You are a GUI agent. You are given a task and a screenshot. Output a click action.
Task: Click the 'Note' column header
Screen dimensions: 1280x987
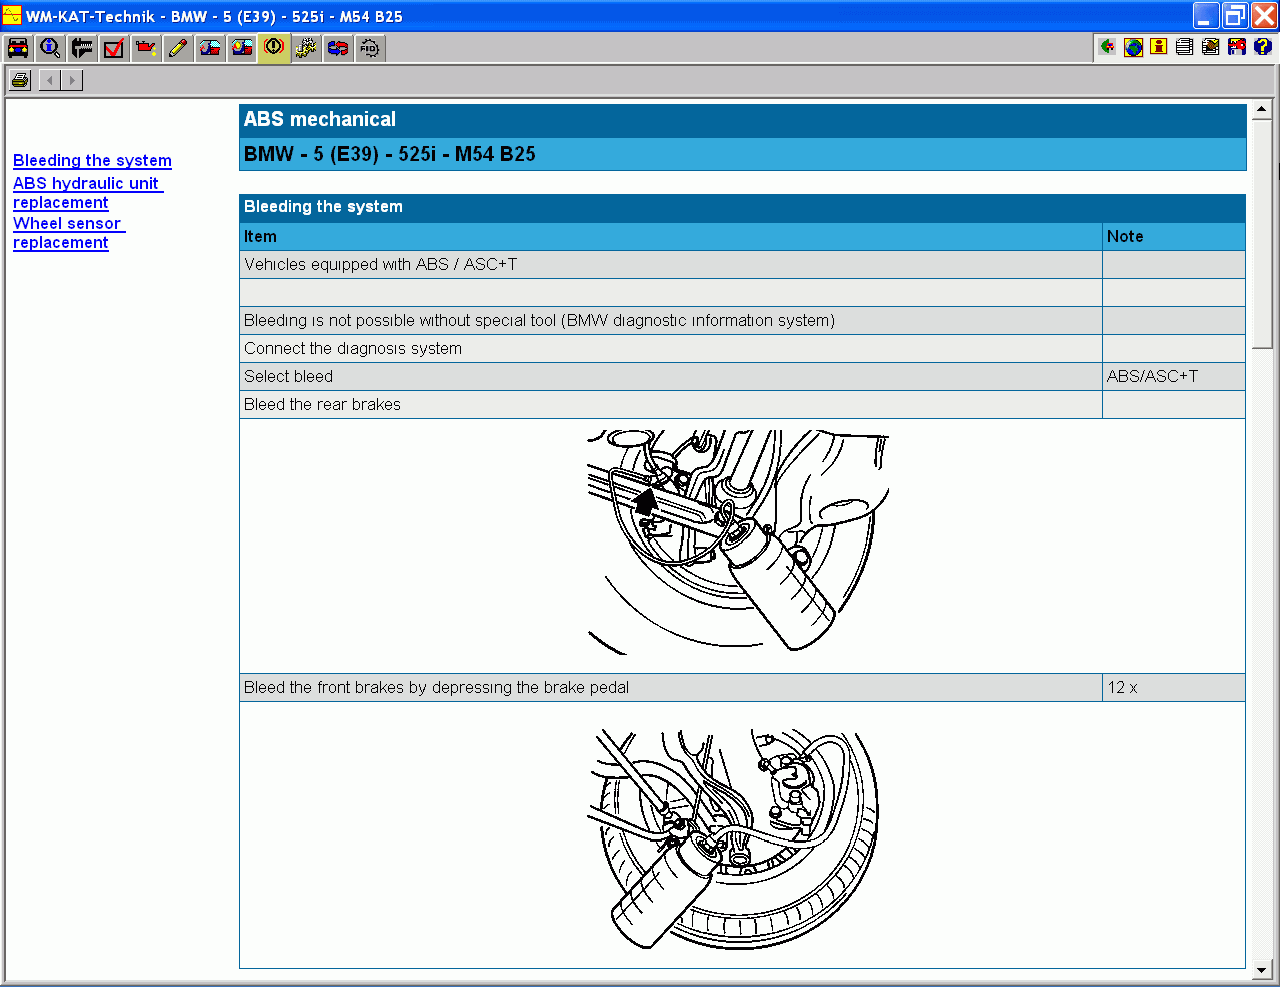click(1174, 236)
